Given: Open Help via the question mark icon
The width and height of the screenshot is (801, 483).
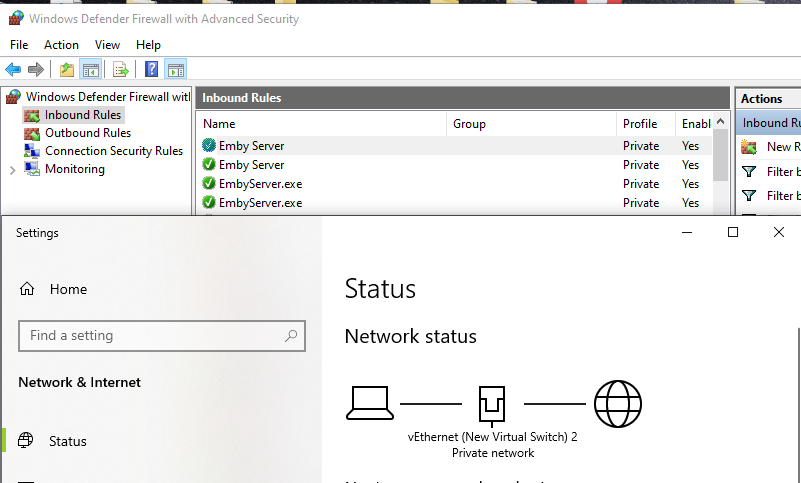Looking at the screenshot, I should (151, 69).
